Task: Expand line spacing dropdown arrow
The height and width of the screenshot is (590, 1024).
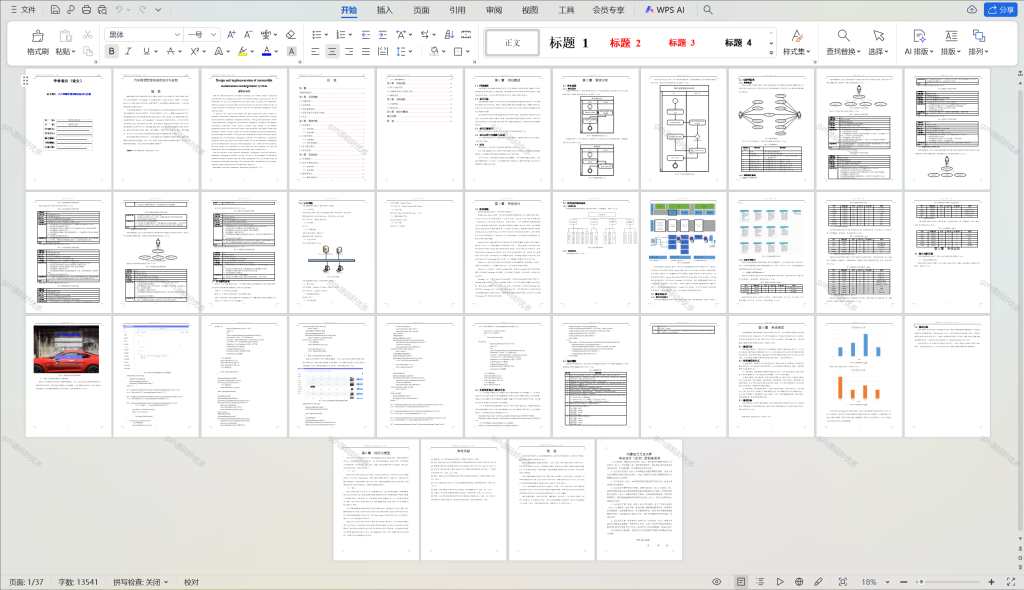Action: point(410,52)
